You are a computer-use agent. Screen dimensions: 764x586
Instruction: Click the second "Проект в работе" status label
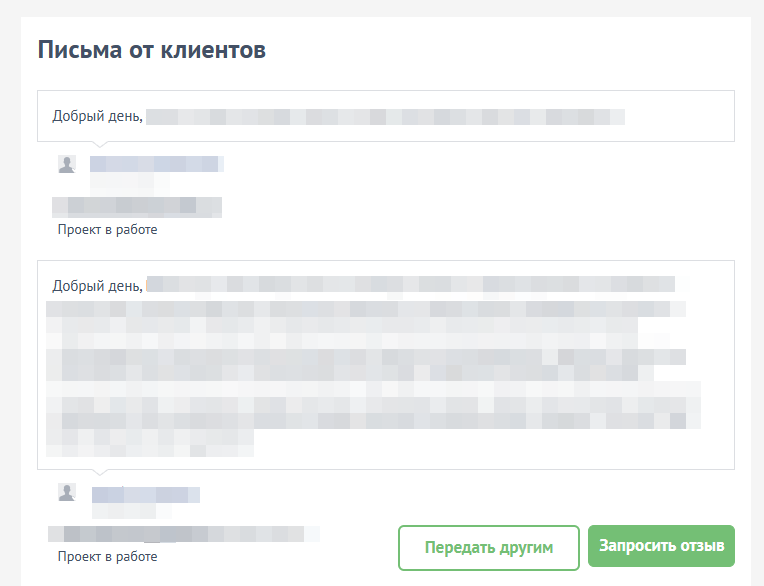pos(107,556)
